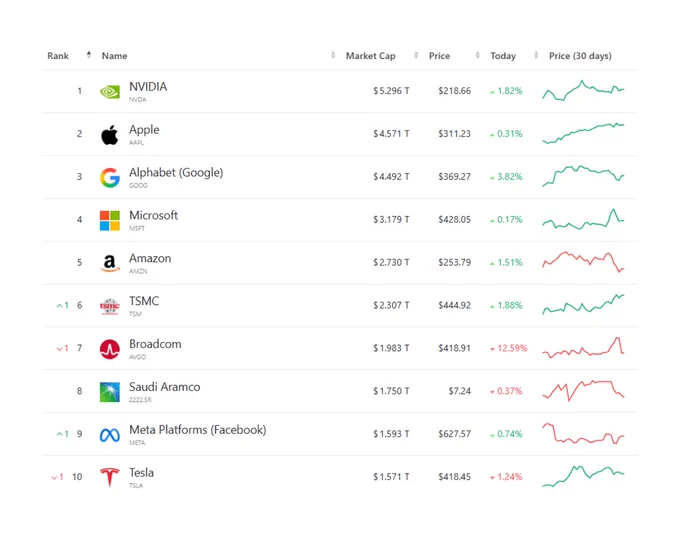Open the Alphabet (Google) name link
This screenshot has width=680, height=537.
click(x=176, y=172)
